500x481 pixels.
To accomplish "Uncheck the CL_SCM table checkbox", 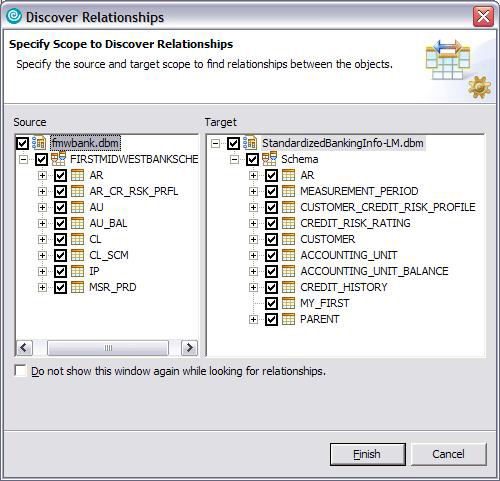I will click(60, 255).
